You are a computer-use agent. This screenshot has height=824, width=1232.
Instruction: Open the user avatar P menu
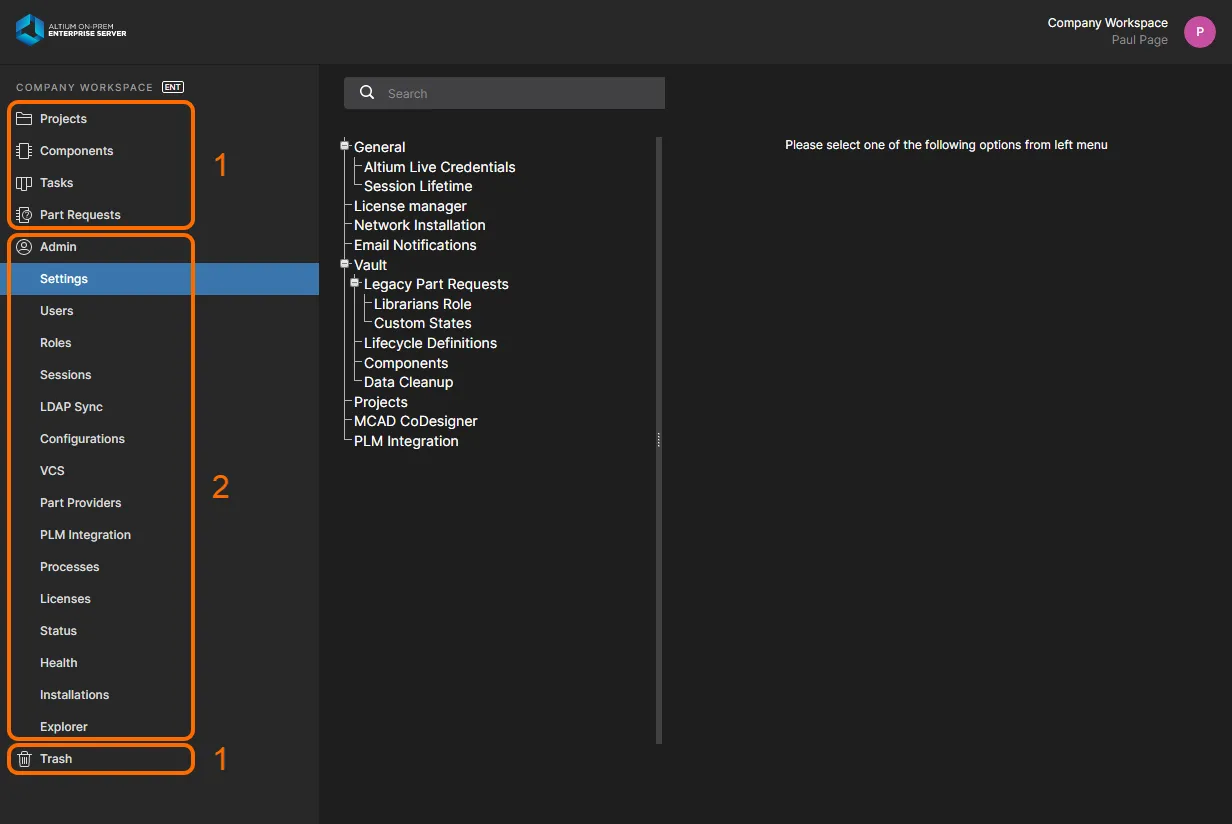1200,32
